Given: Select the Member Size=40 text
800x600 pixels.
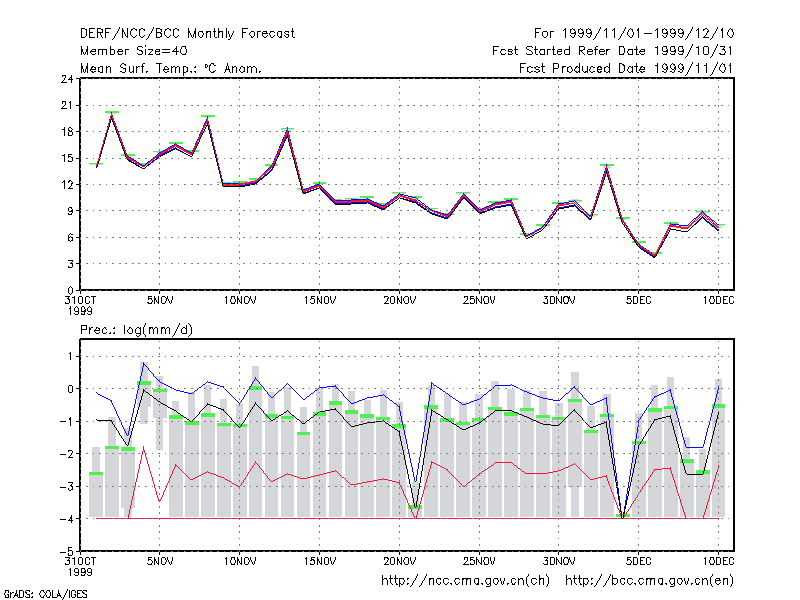Looking at the screenshot, I should point(134,51).
